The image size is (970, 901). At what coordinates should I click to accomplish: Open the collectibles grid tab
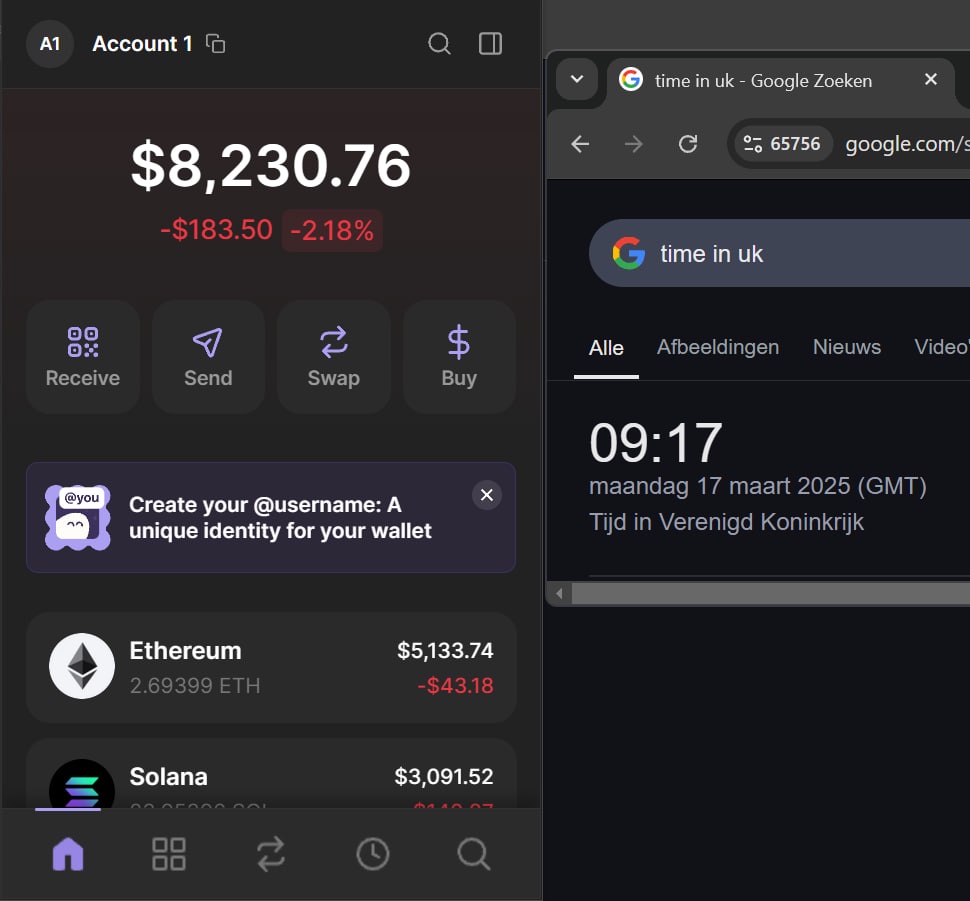pos(169,854)
